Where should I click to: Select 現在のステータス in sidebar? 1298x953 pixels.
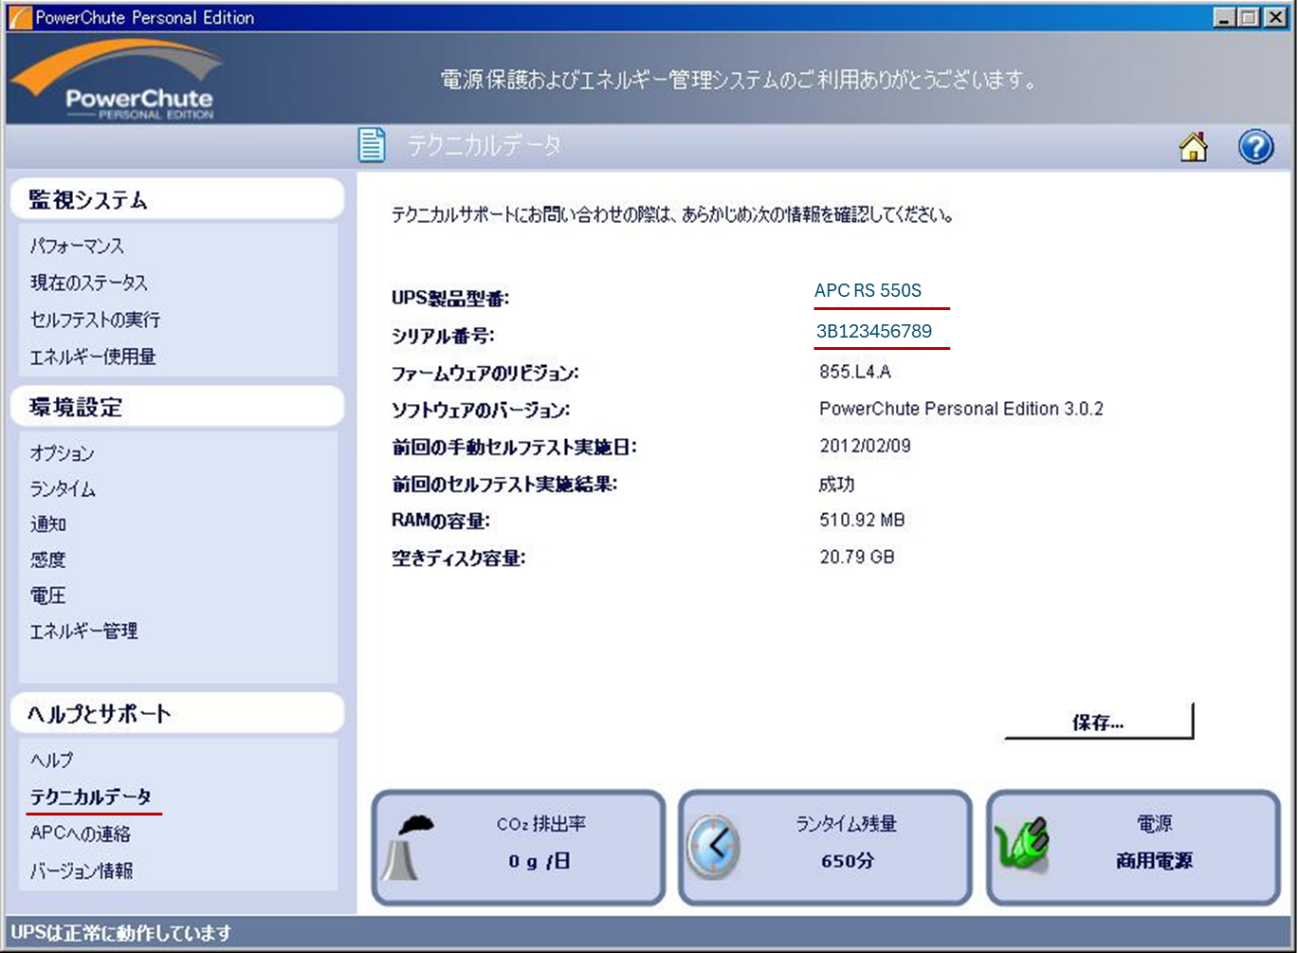click(88, 283)
